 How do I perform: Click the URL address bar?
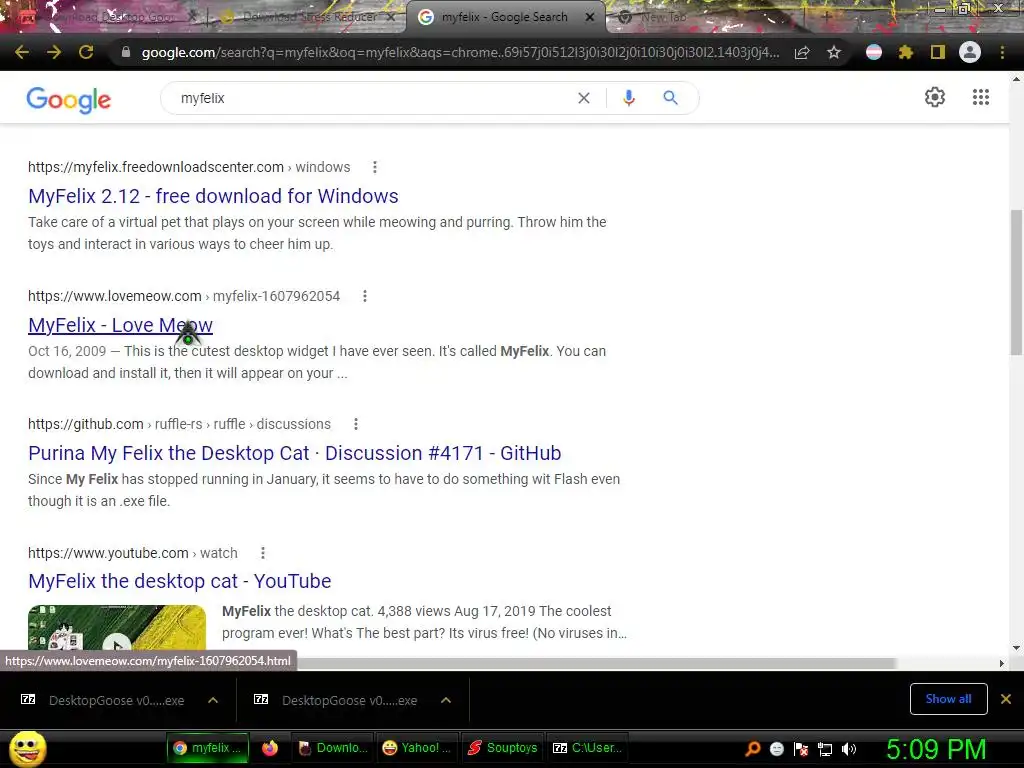click(460, 52)
